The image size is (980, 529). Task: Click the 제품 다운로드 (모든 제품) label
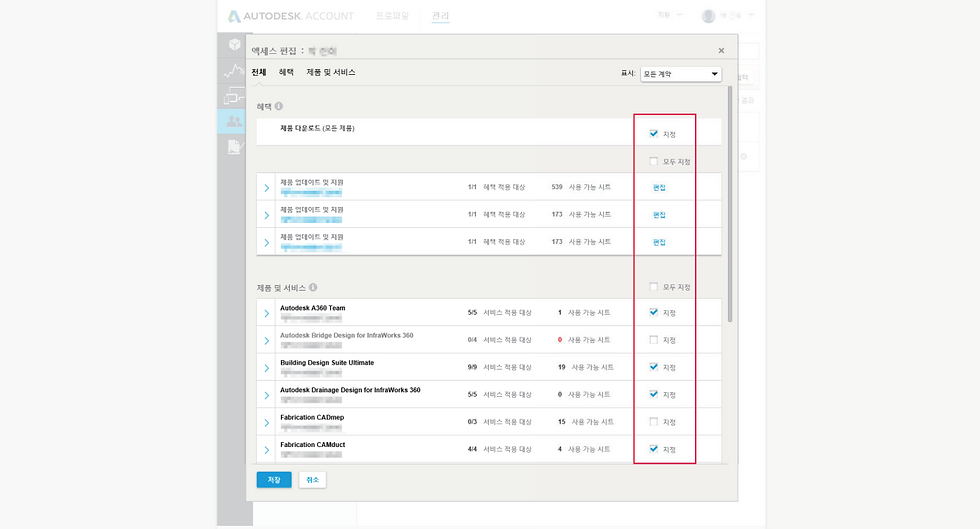(317, 128)
